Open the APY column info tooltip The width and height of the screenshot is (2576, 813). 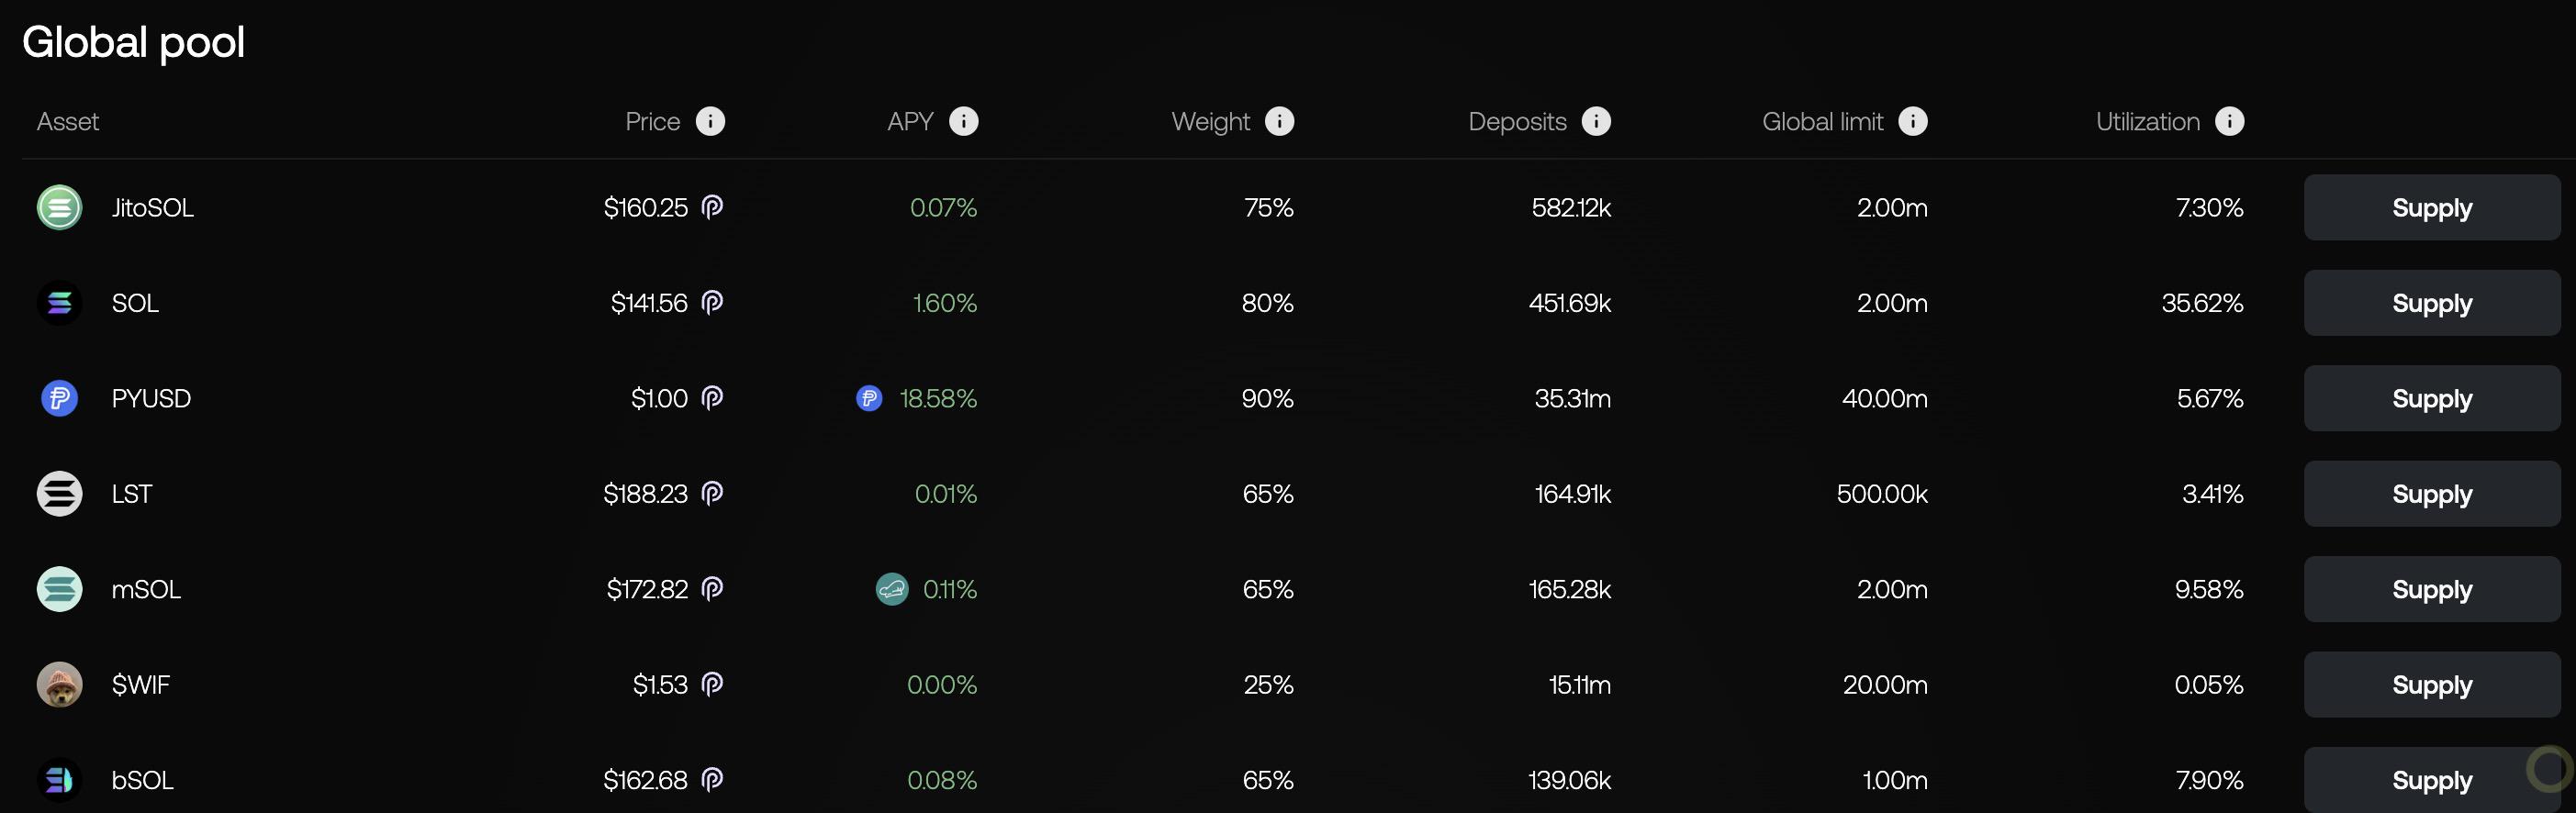pos(965,121)
